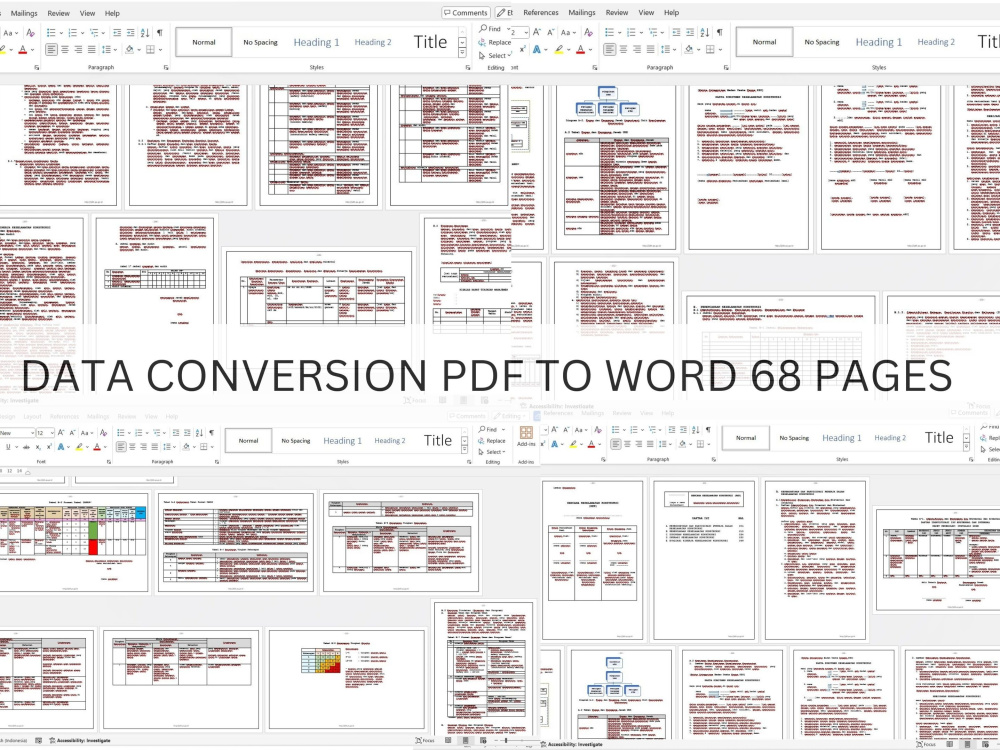The height and width of the screenshot is (750, 1000).
Task: Apply Normal style in bottom-right Word window
Action: click(746, 438)
